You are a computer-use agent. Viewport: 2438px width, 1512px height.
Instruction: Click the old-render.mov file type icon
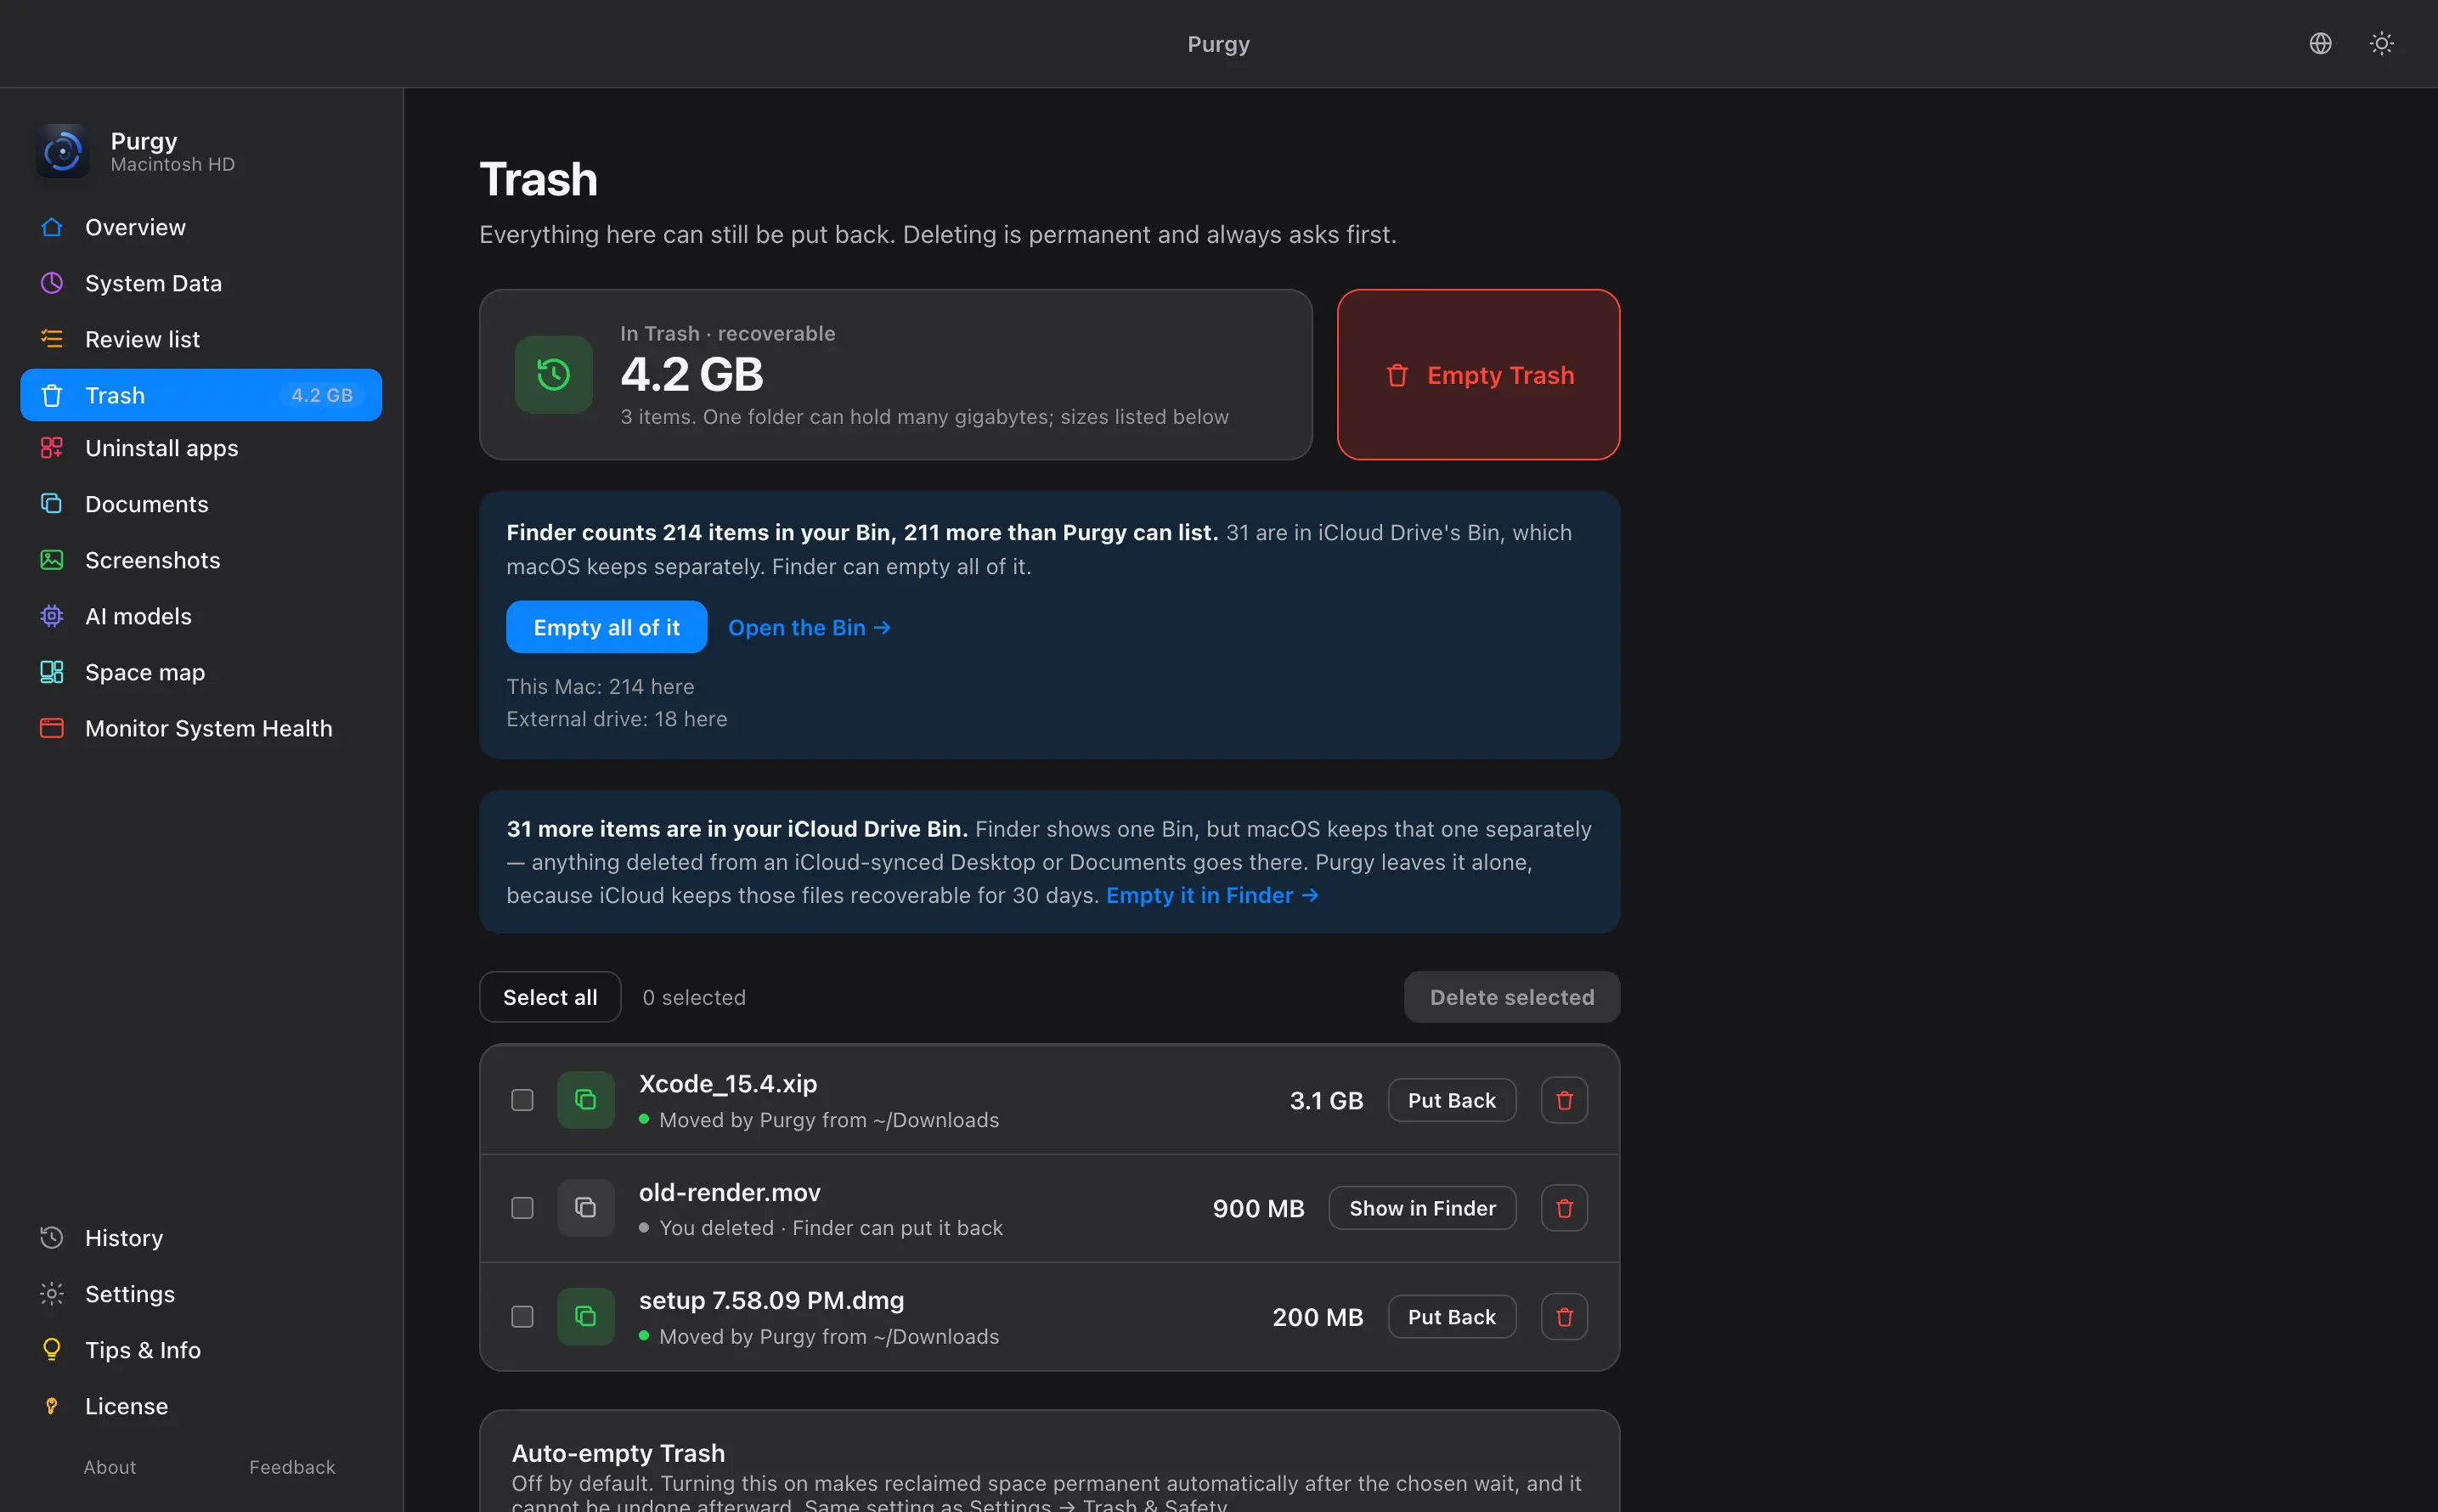click(x=586, y=1208)
